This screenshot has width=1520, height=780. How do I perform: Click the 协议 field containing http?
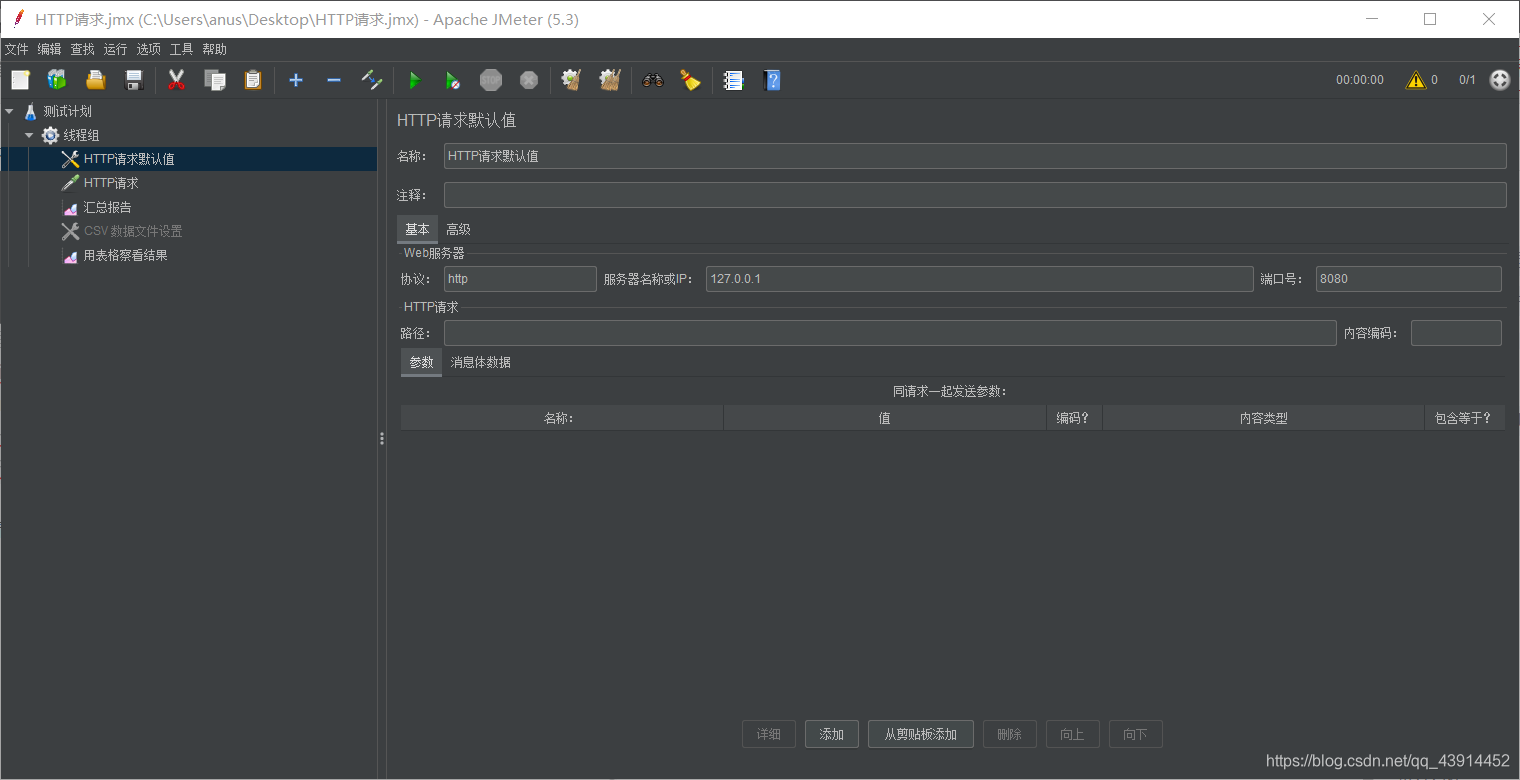pos(520,279)
